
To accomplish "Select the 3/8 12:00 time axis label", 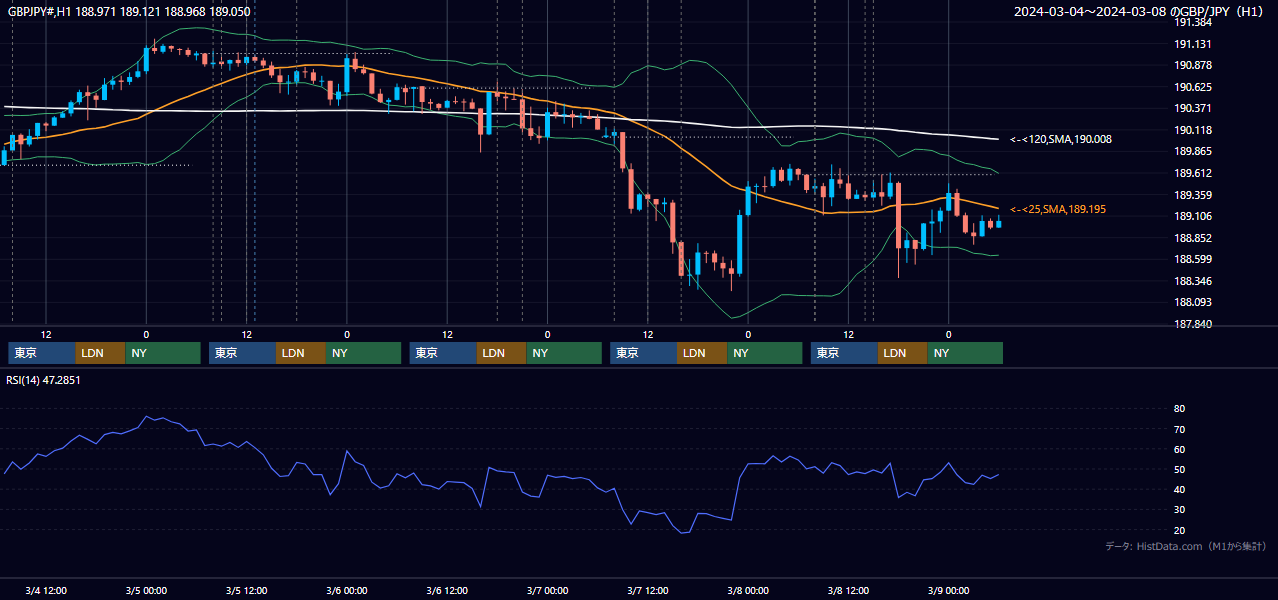I will (x=848, y=590).
